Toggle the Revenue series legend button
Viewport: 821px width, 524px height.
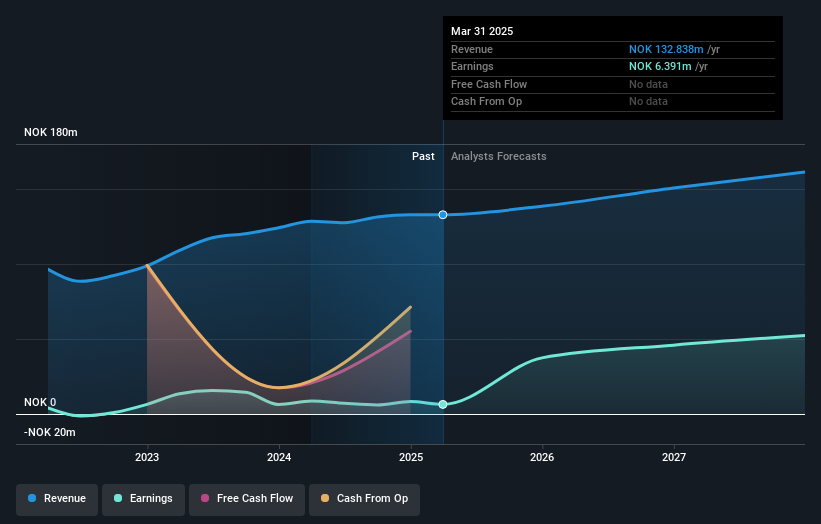[x=57, y=499]
